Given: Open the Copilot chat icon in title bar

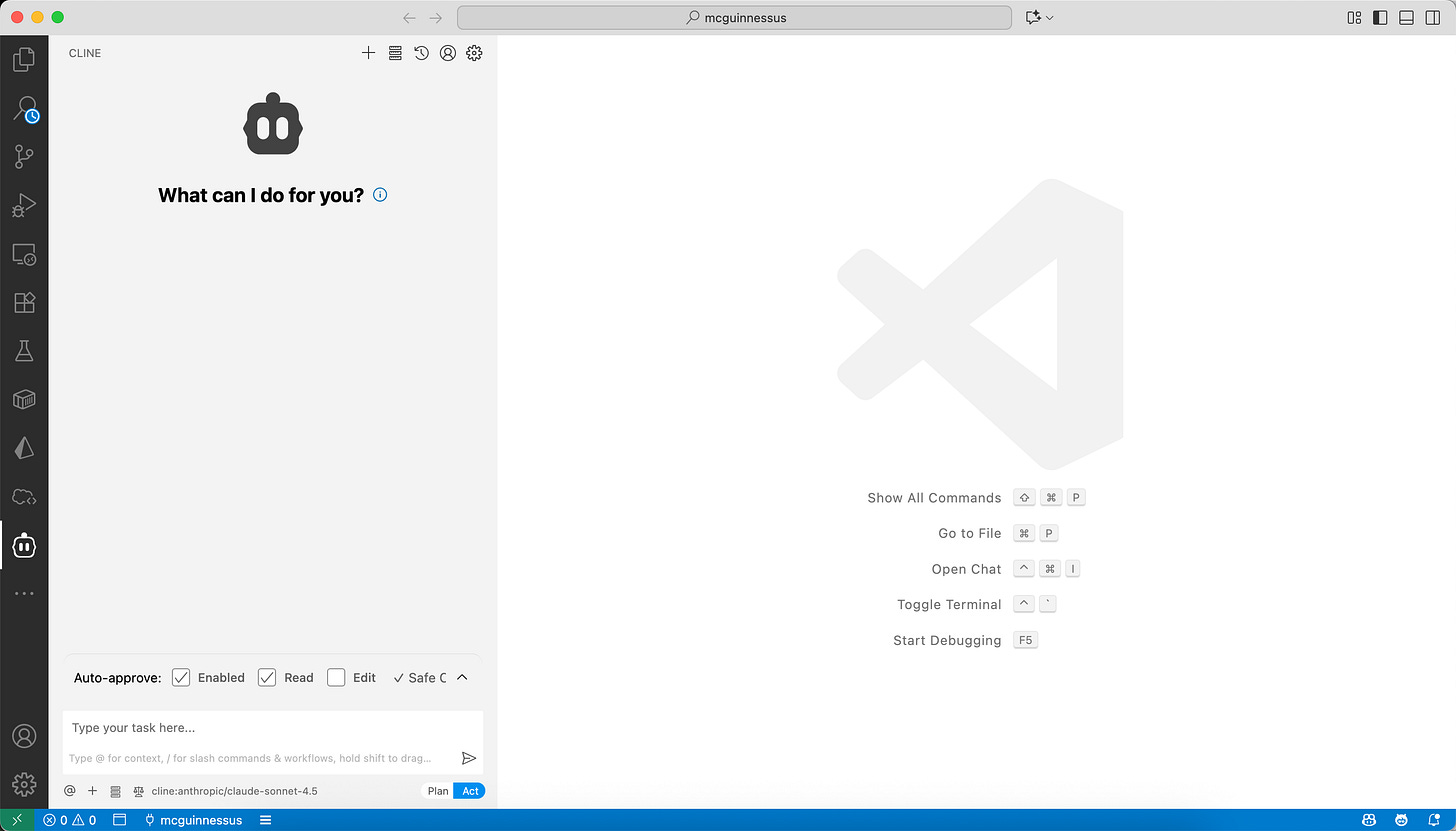Looking at the screenshot, I should click(x=1033, y=17).
